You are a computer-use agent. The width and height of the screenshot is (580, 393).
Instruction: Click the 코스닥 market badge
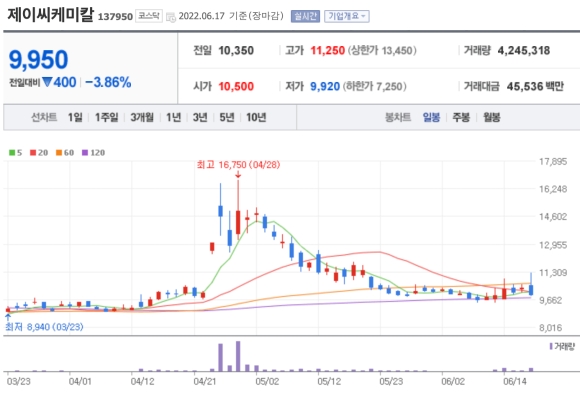(149, 16)
